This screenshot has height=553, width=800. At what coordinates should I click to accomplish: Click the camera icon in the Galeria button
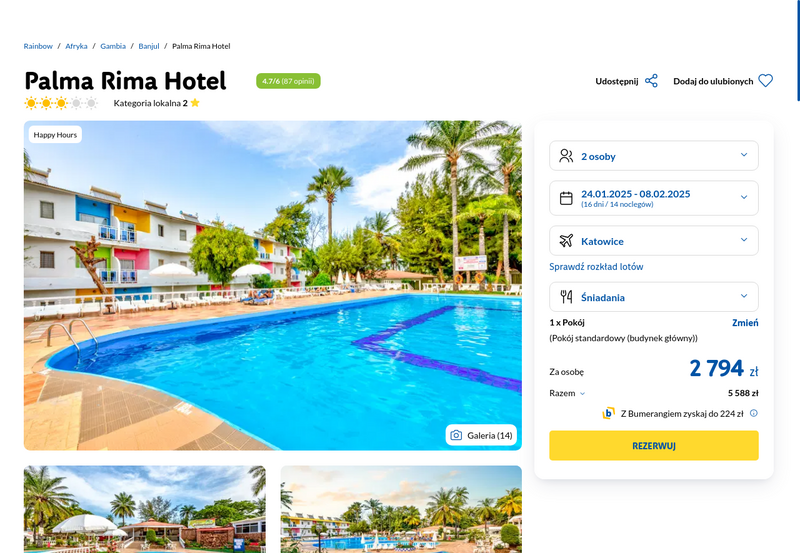(456, 435)
